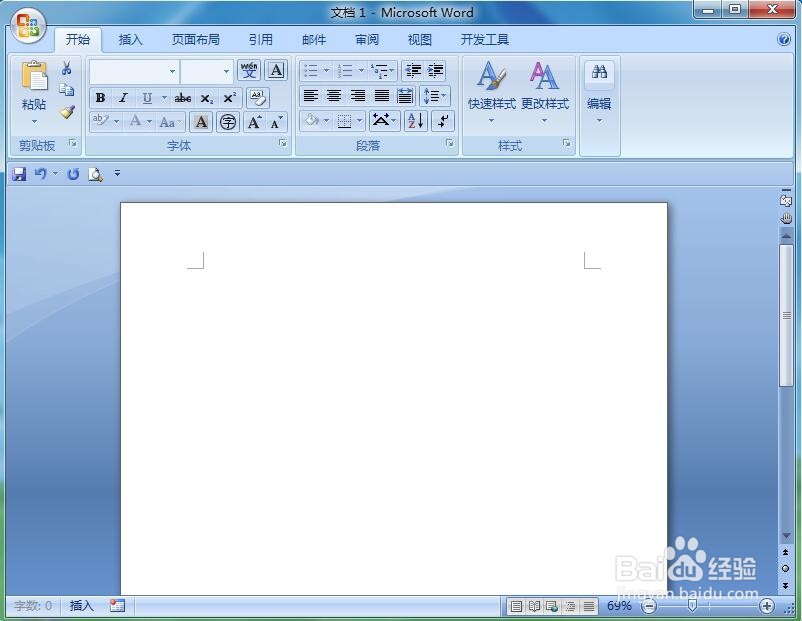
Task: Click the Full Screen Reading view icon
Action: 534,606
